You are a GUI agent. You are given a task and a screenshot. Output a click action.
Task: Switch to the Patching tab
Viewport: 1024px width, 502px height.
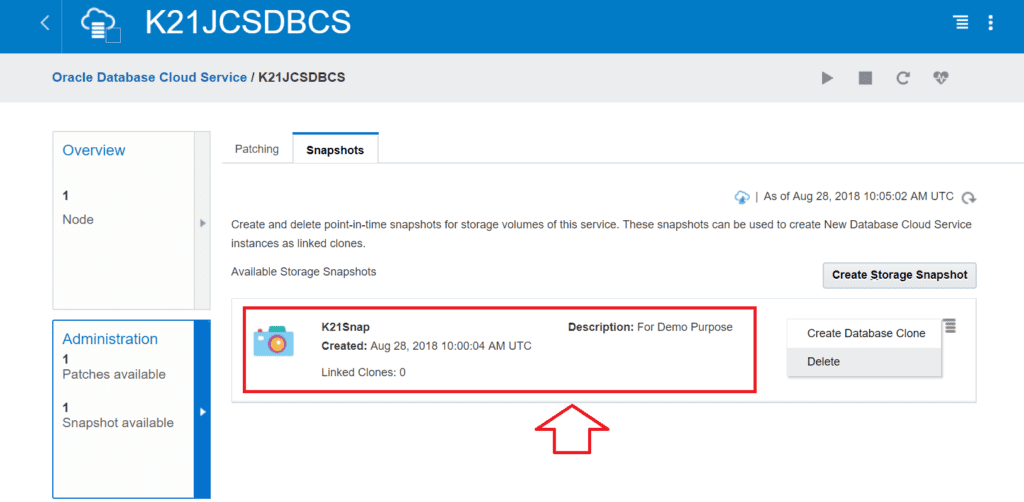point(257,149)
